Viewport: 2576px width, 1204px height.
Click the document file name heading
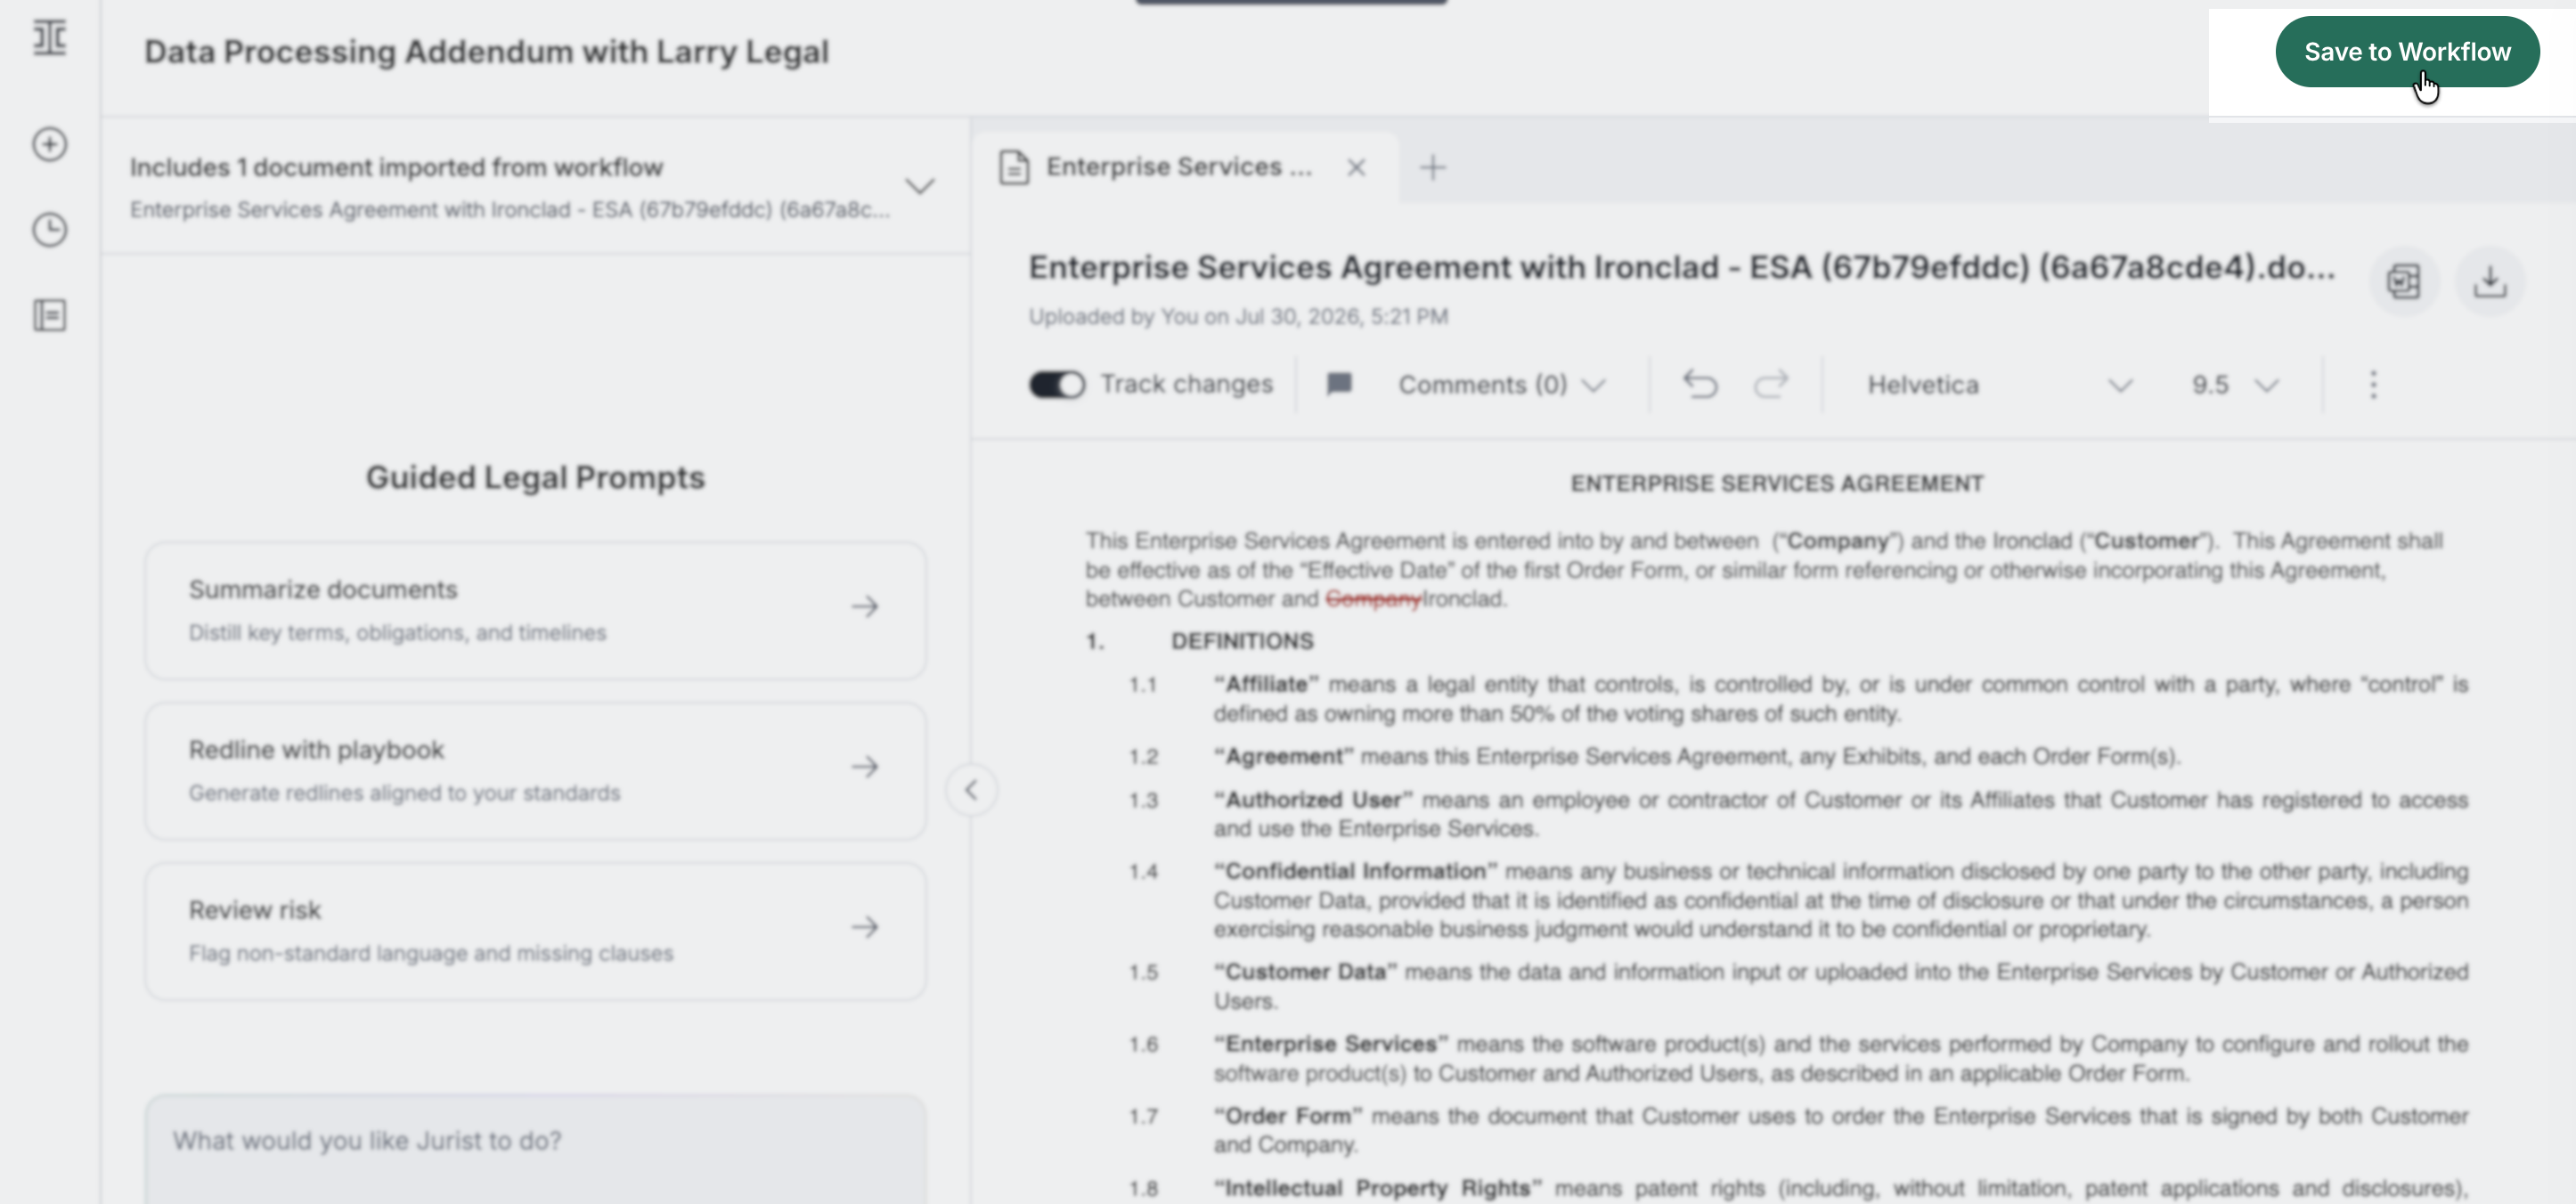1682,267
